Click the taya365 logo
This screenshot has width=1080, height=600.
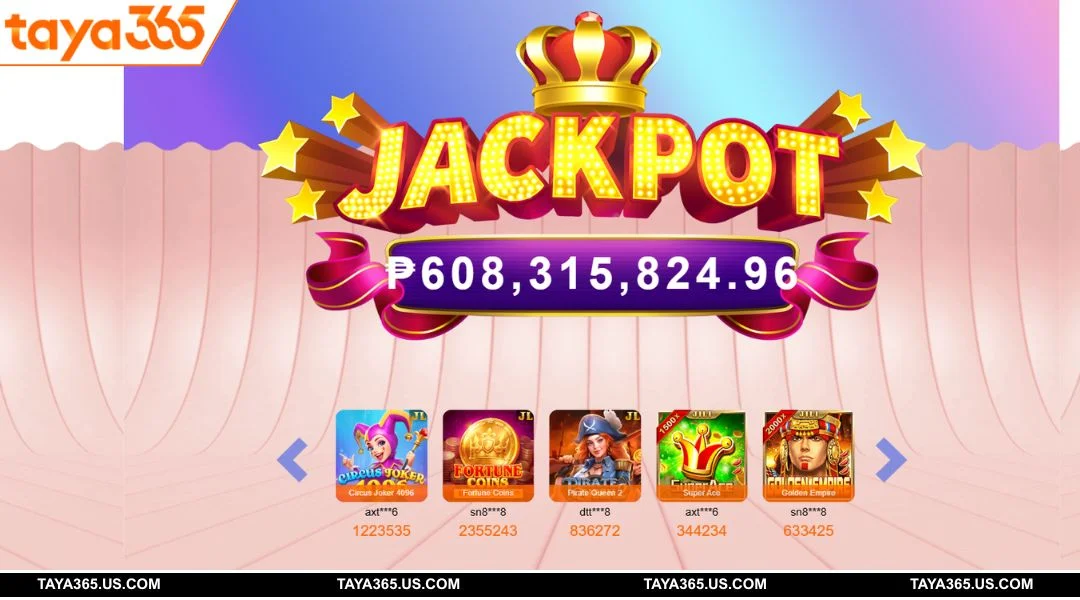pos(105,31)
